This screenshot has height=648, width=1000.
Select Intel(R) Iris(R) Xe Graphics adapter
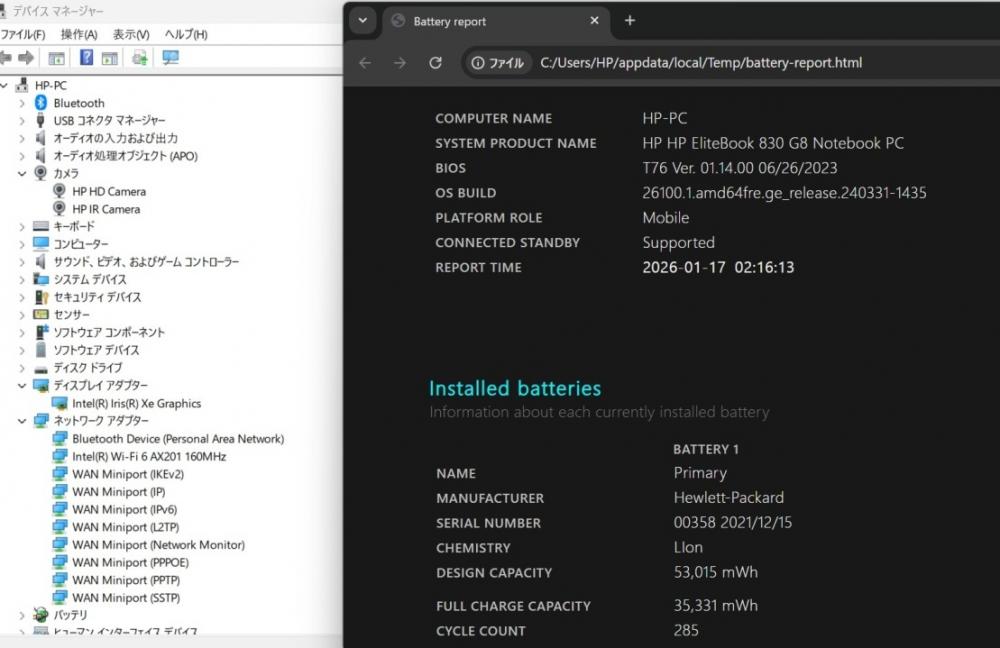[x=136, y=403]
